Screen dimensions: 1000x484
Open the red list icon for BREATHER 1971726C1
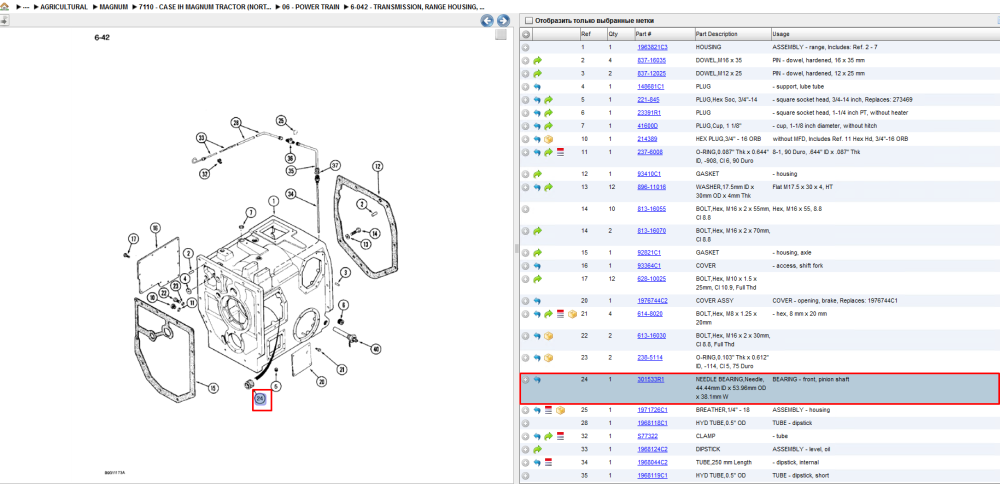tap(548, 410)
